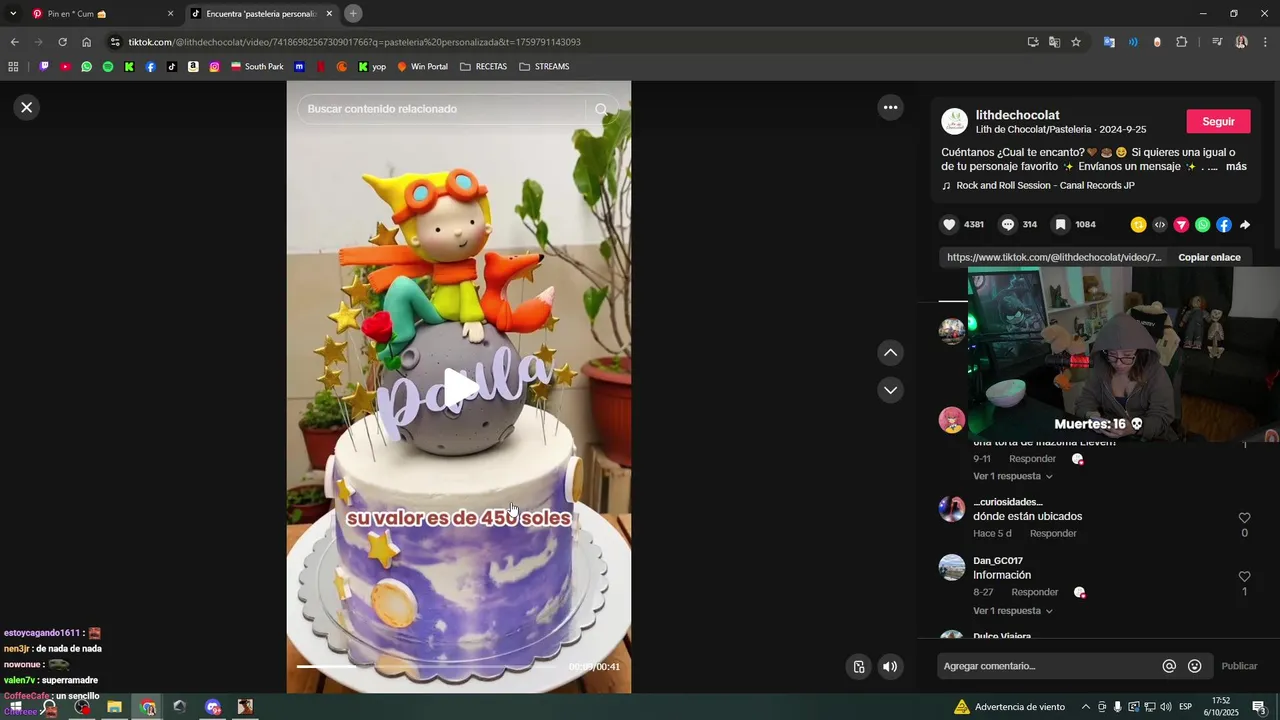Open tab search dropdown arrow
Screen dimensions: 1280x720
point(13,14)
